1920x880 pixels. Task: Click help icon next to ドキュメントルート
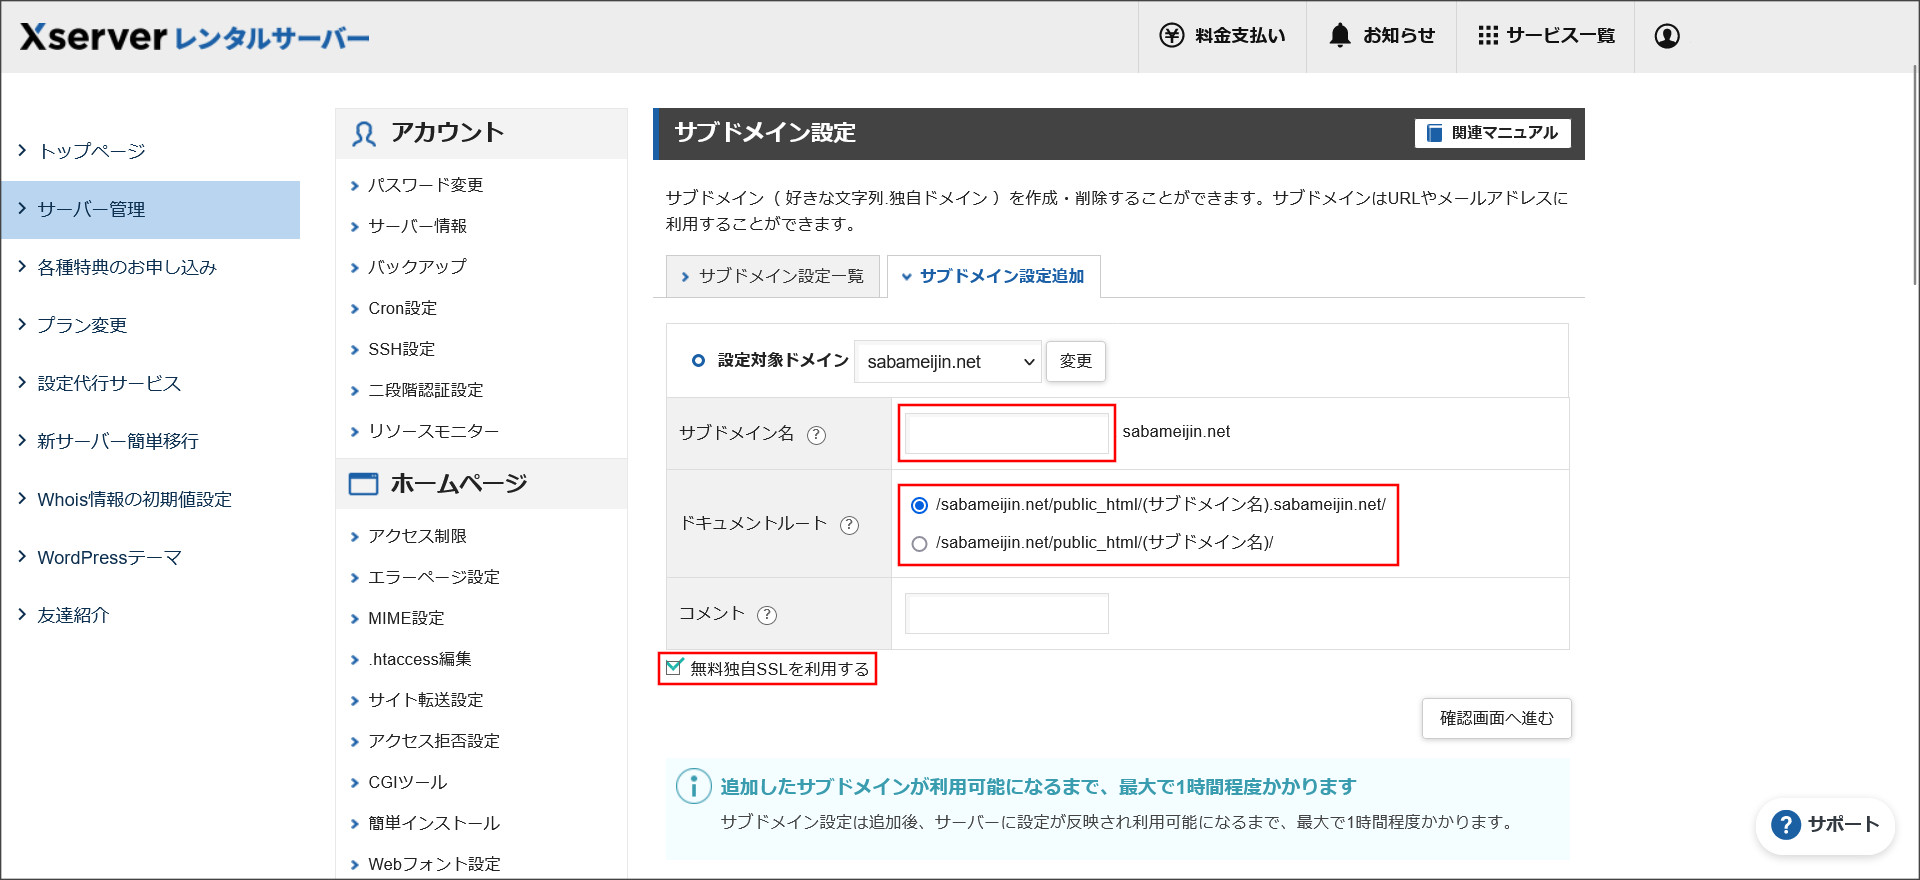(849, 525)
